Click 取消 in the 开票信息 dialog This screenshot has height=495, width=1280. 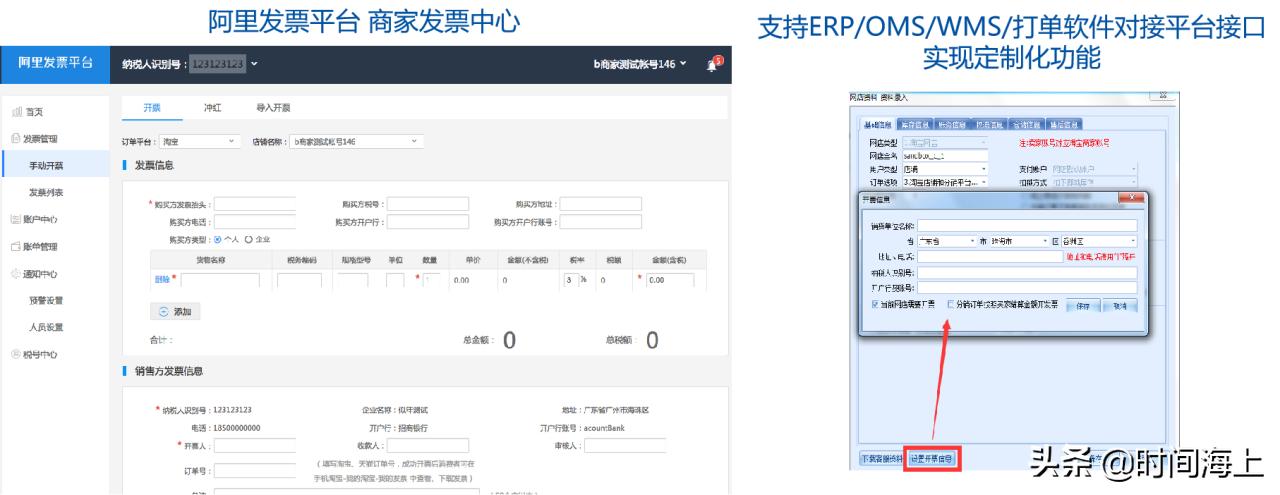[x=1120, y=306]
